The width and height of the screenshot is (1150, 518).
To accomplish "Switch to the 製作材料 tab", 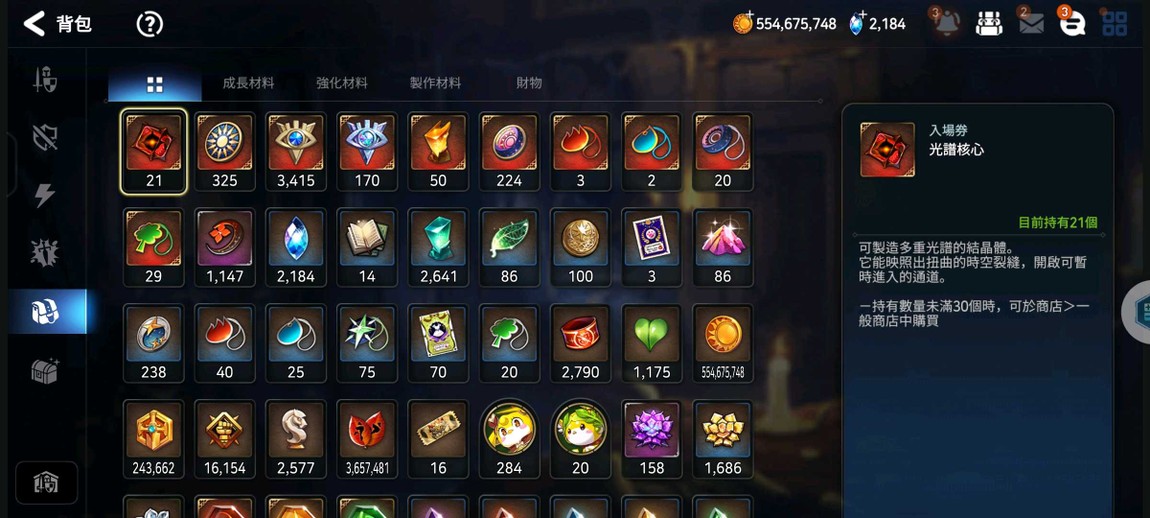I will 435,83.
